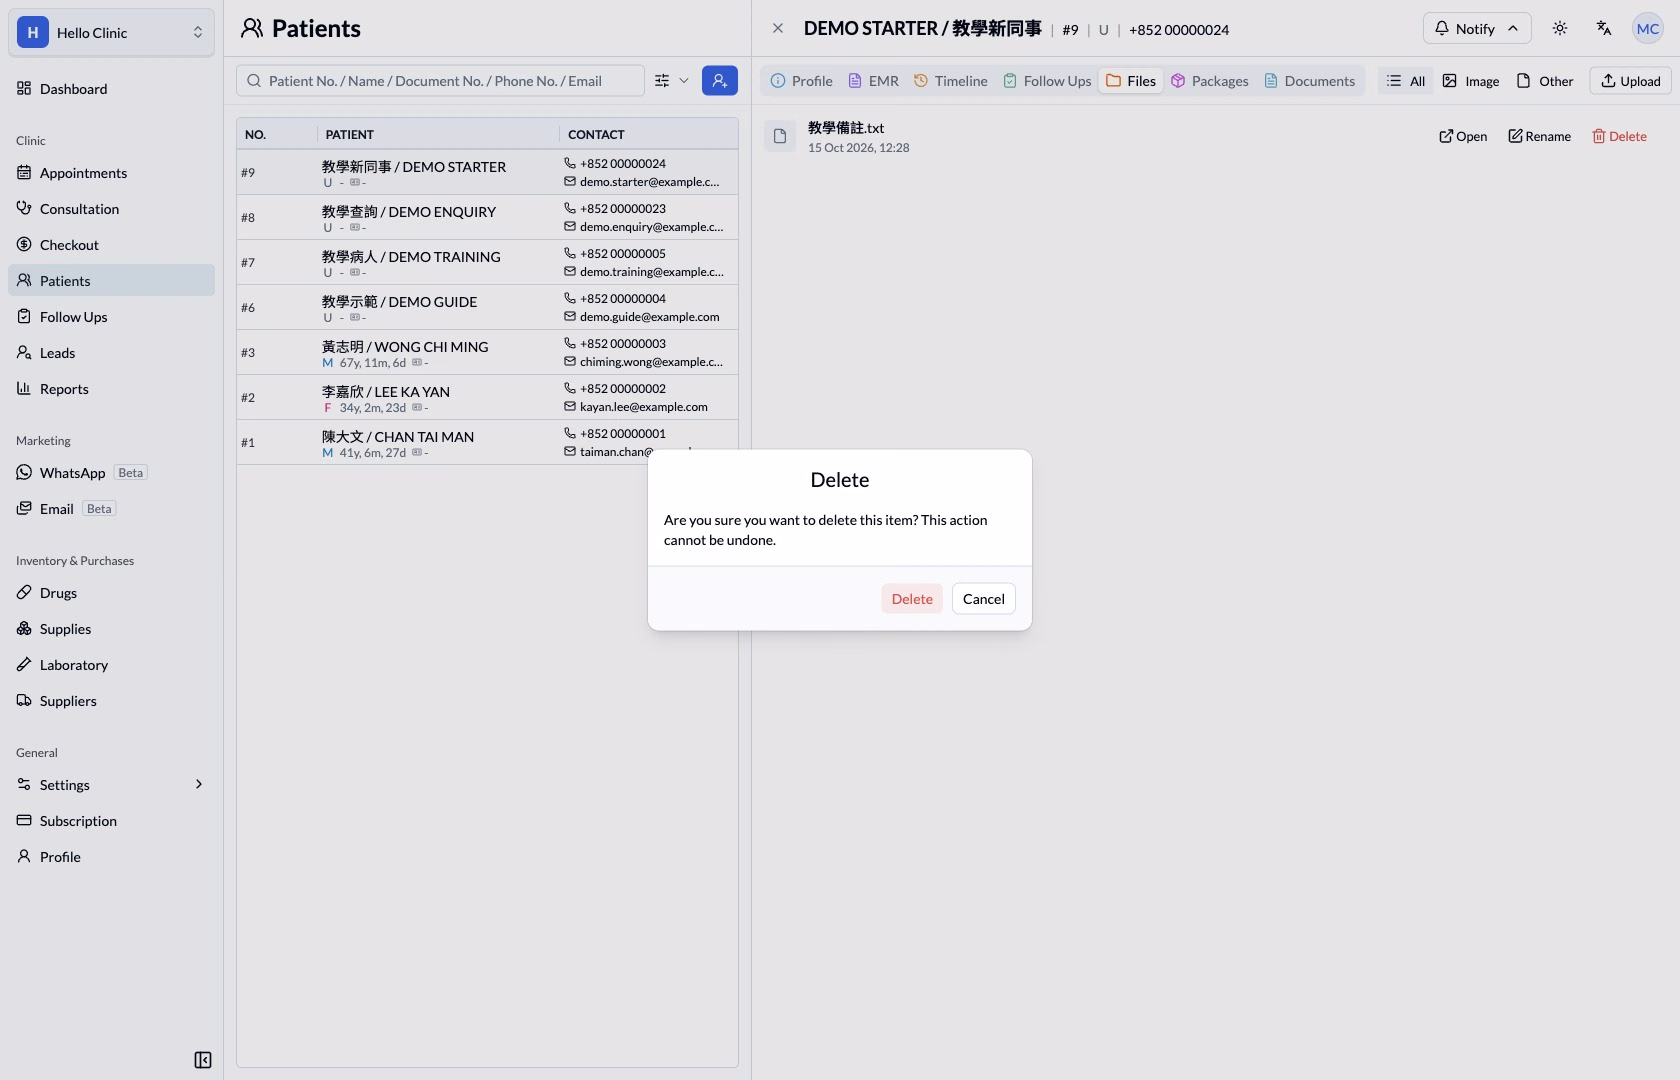Open the Hello Clinic switcher dropdown

[111, 32]
